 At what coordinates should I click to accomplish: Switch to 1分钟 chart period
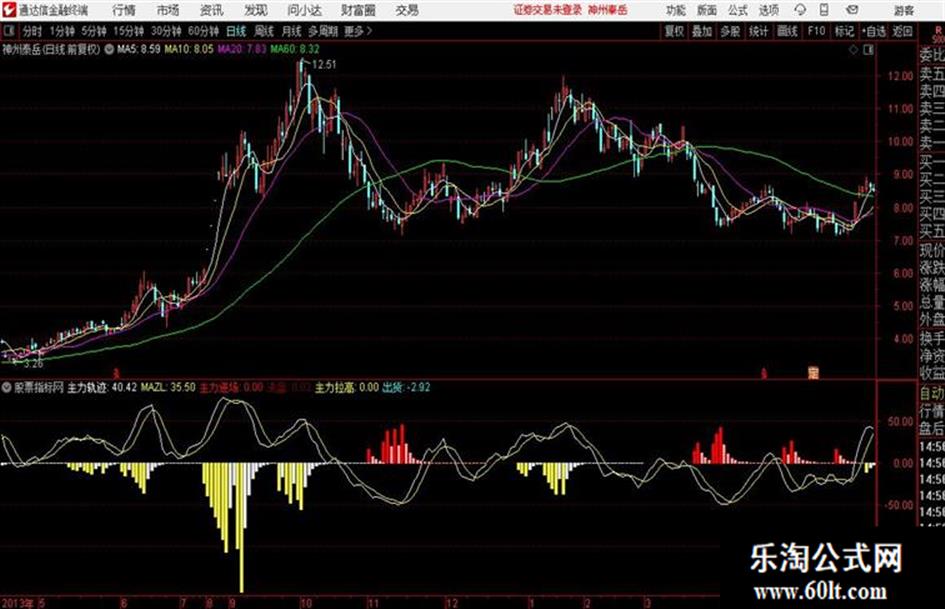click(x=61, y=31)
